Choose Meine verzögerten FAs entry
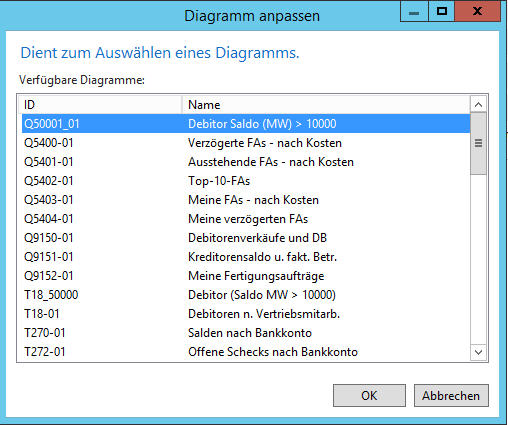The width and height of the screenshot is (508, 425). pyautogui.click(x=246, y=219)
